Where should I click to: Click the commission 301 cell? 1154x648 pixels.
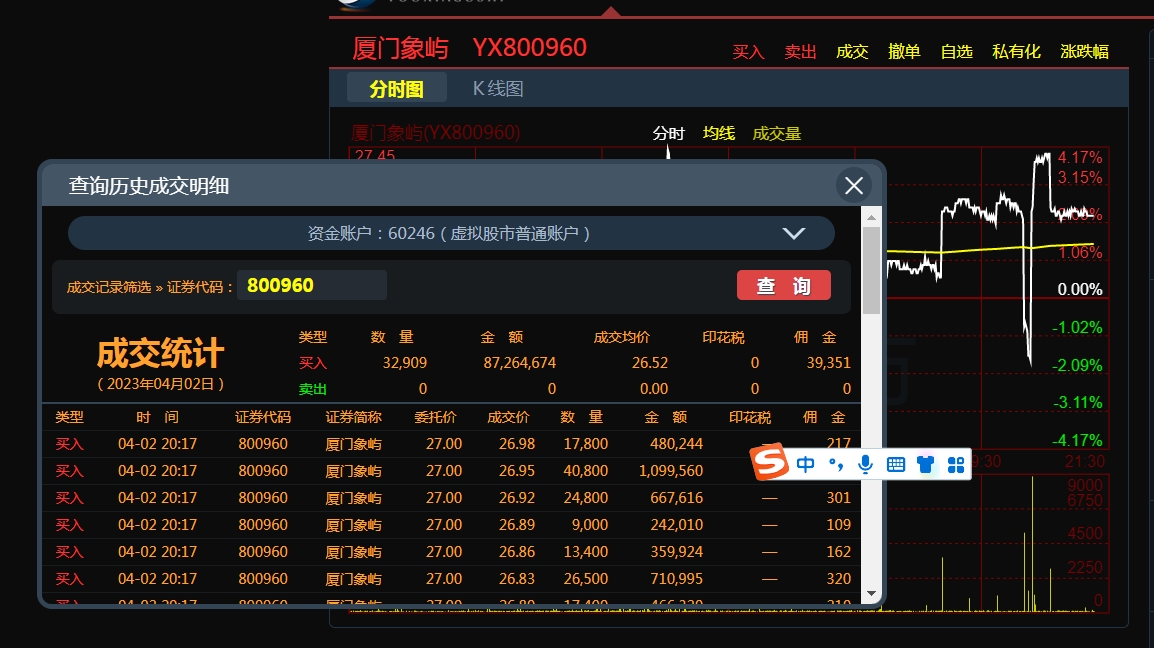pos(838,498)
